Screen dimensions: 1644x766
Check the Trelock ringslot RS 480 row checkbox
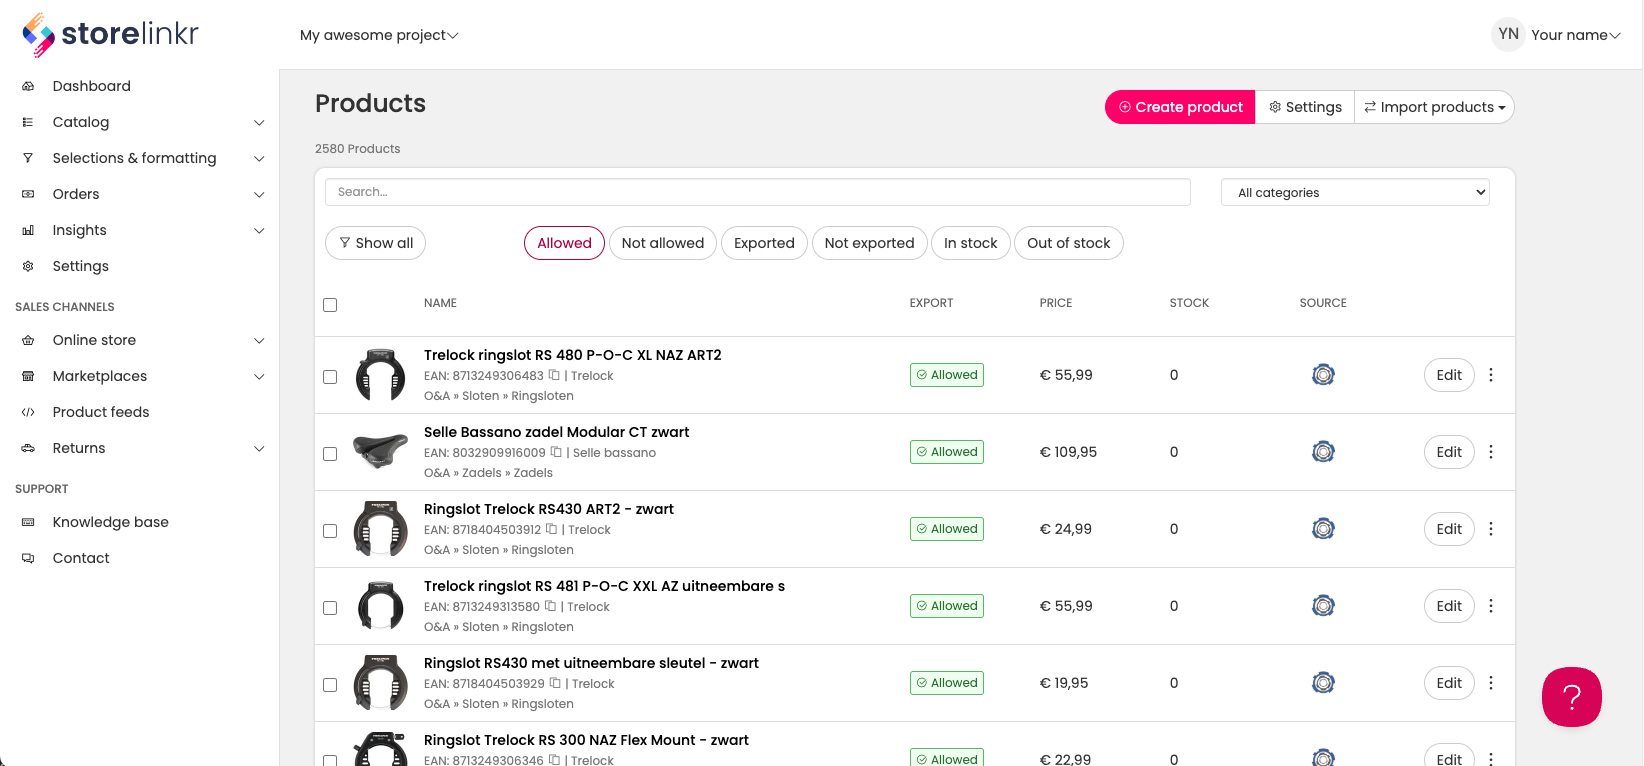click(x=330, y=377)
